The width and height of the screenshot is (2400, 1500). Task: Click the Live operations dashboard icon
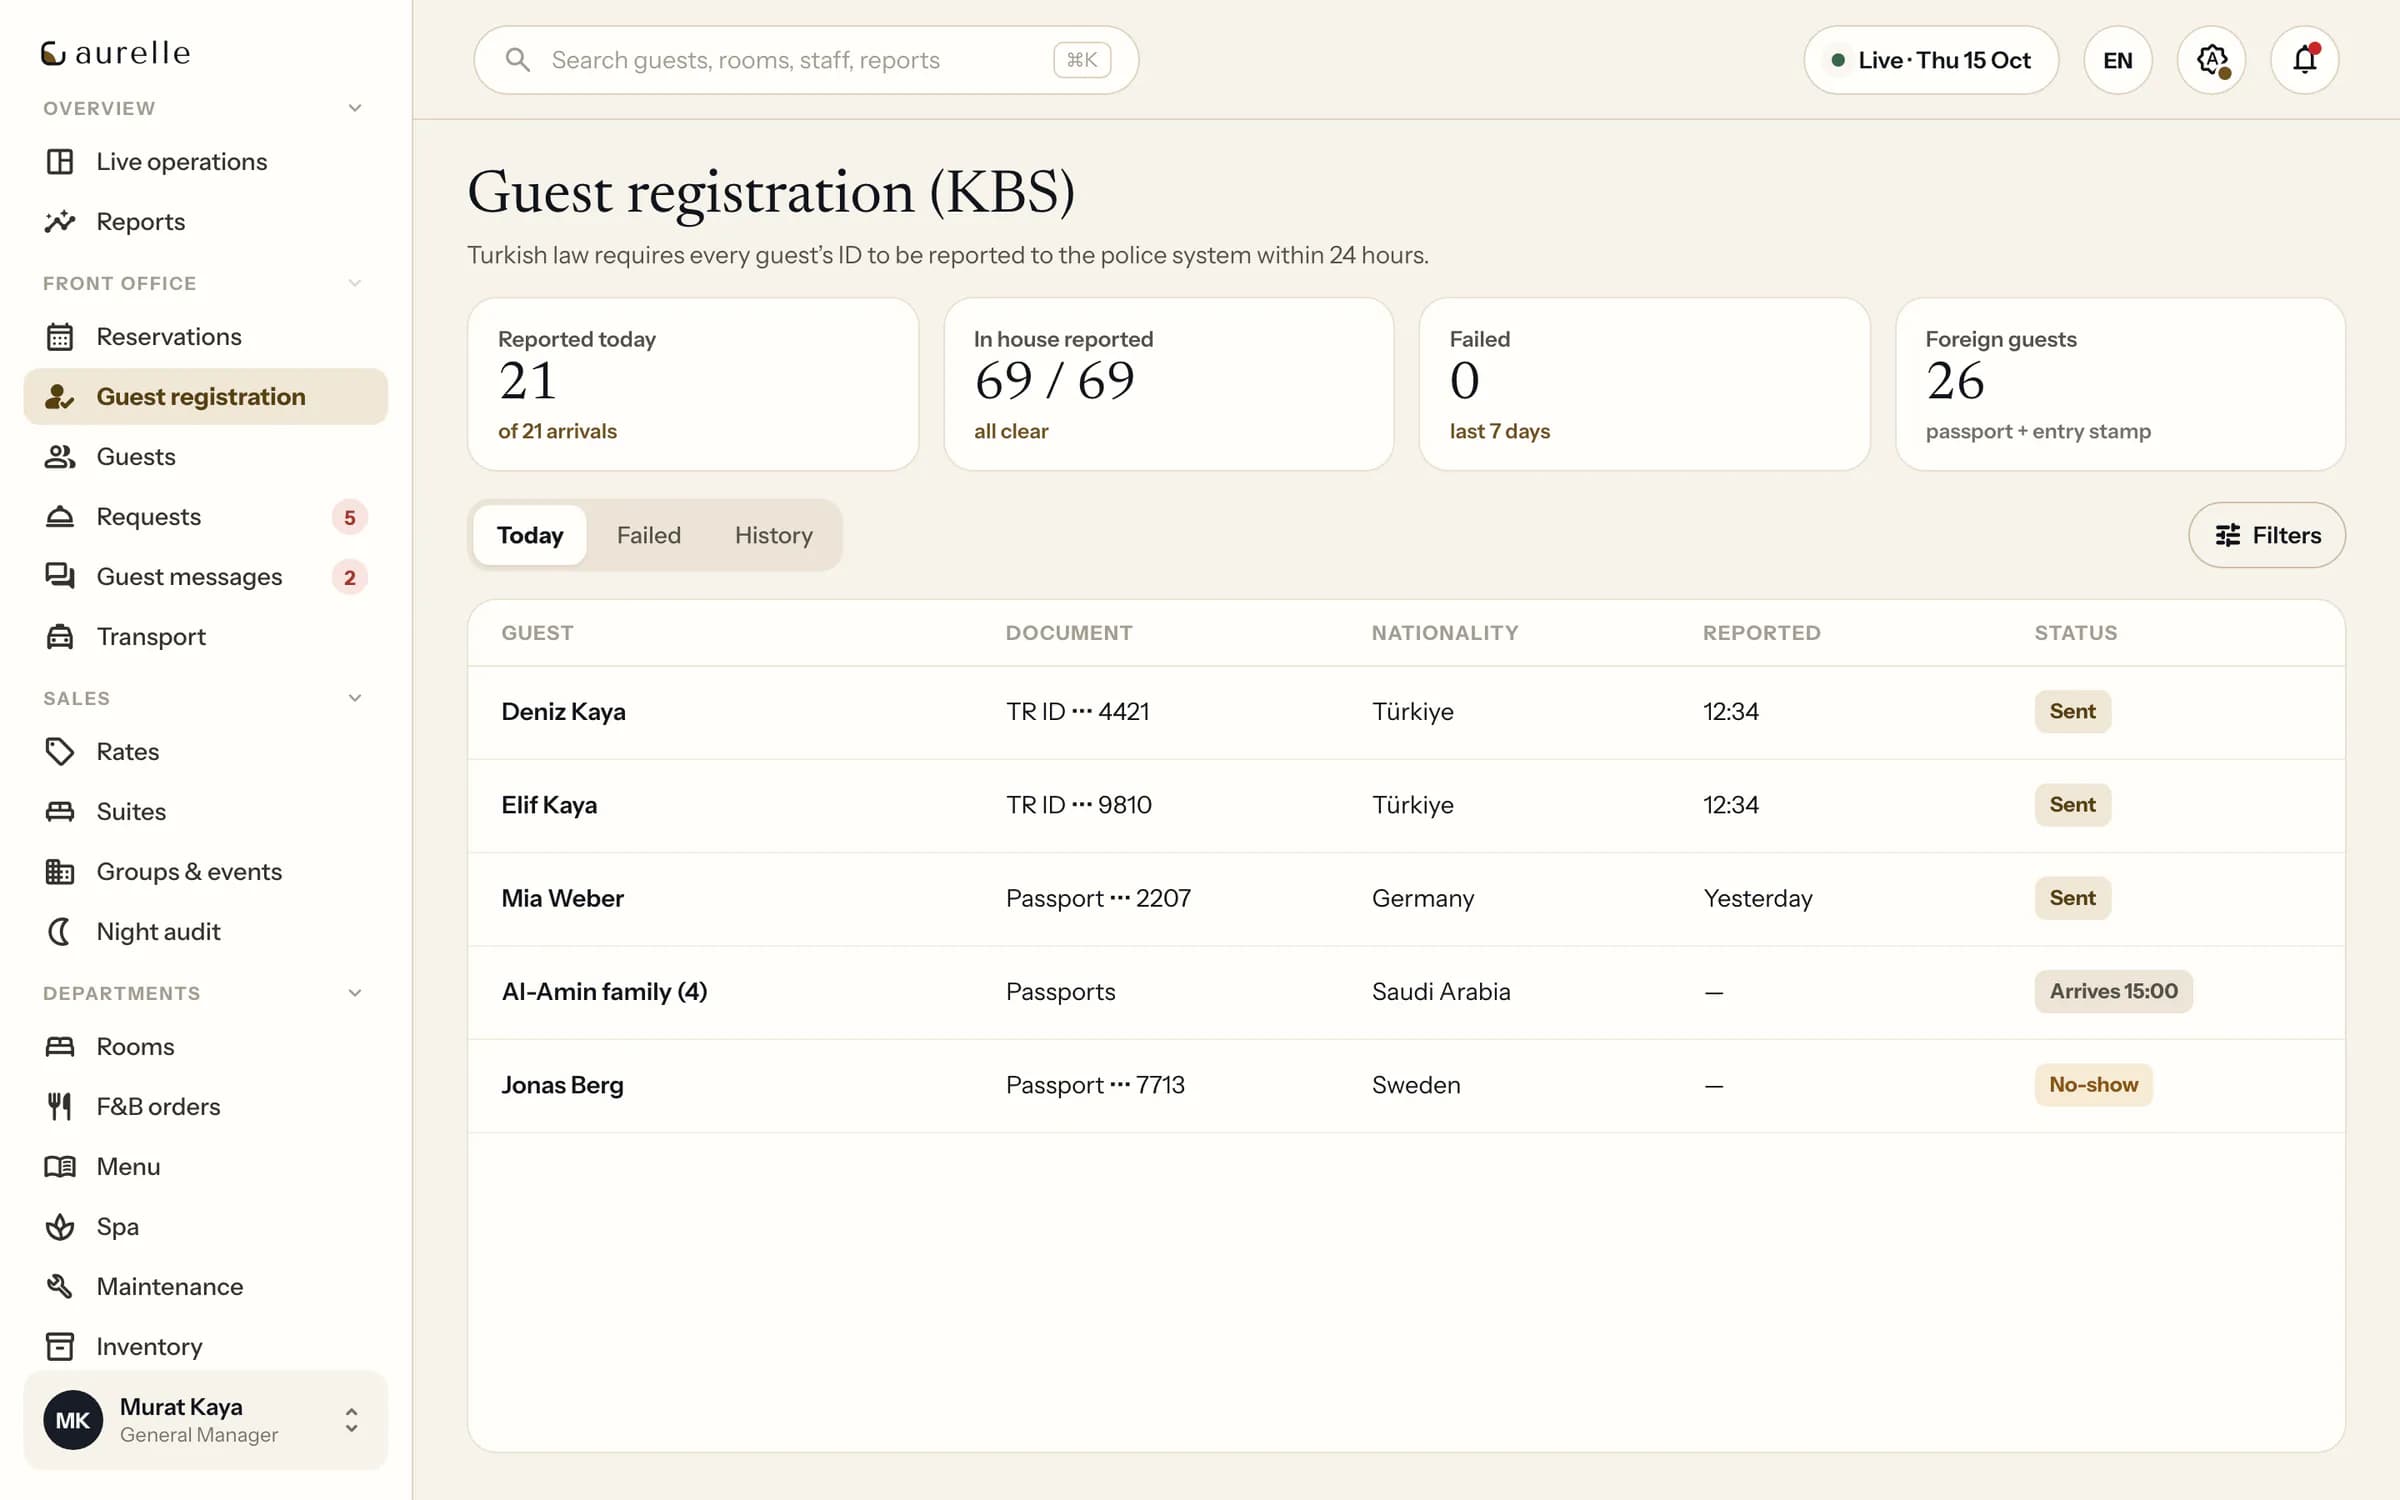pos(60,161)
